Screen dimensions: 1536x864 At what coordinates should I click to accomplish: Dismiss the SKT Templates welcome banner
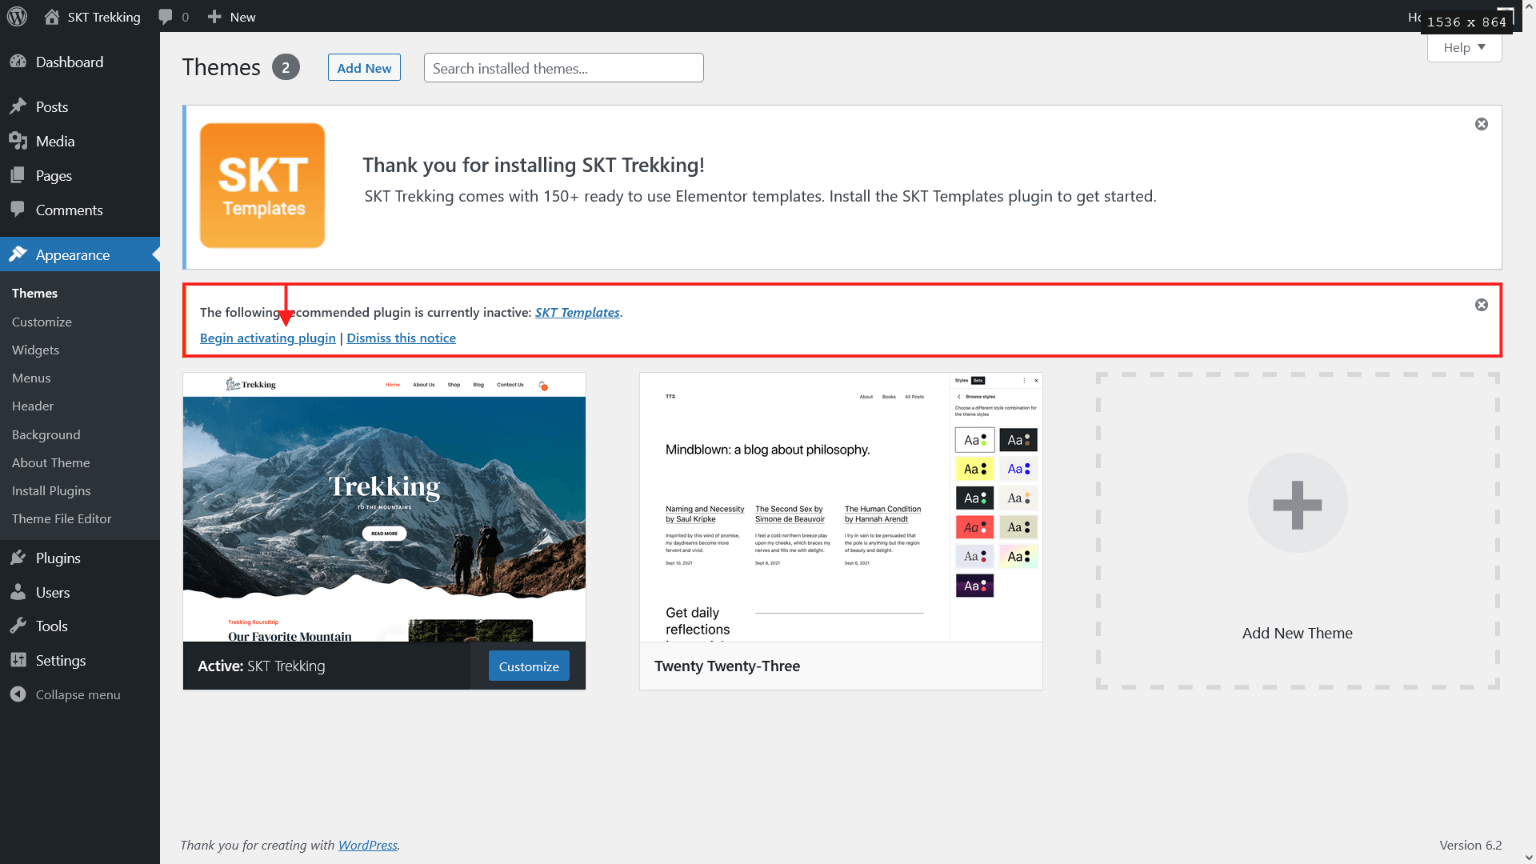click(x=1481, y=124)
